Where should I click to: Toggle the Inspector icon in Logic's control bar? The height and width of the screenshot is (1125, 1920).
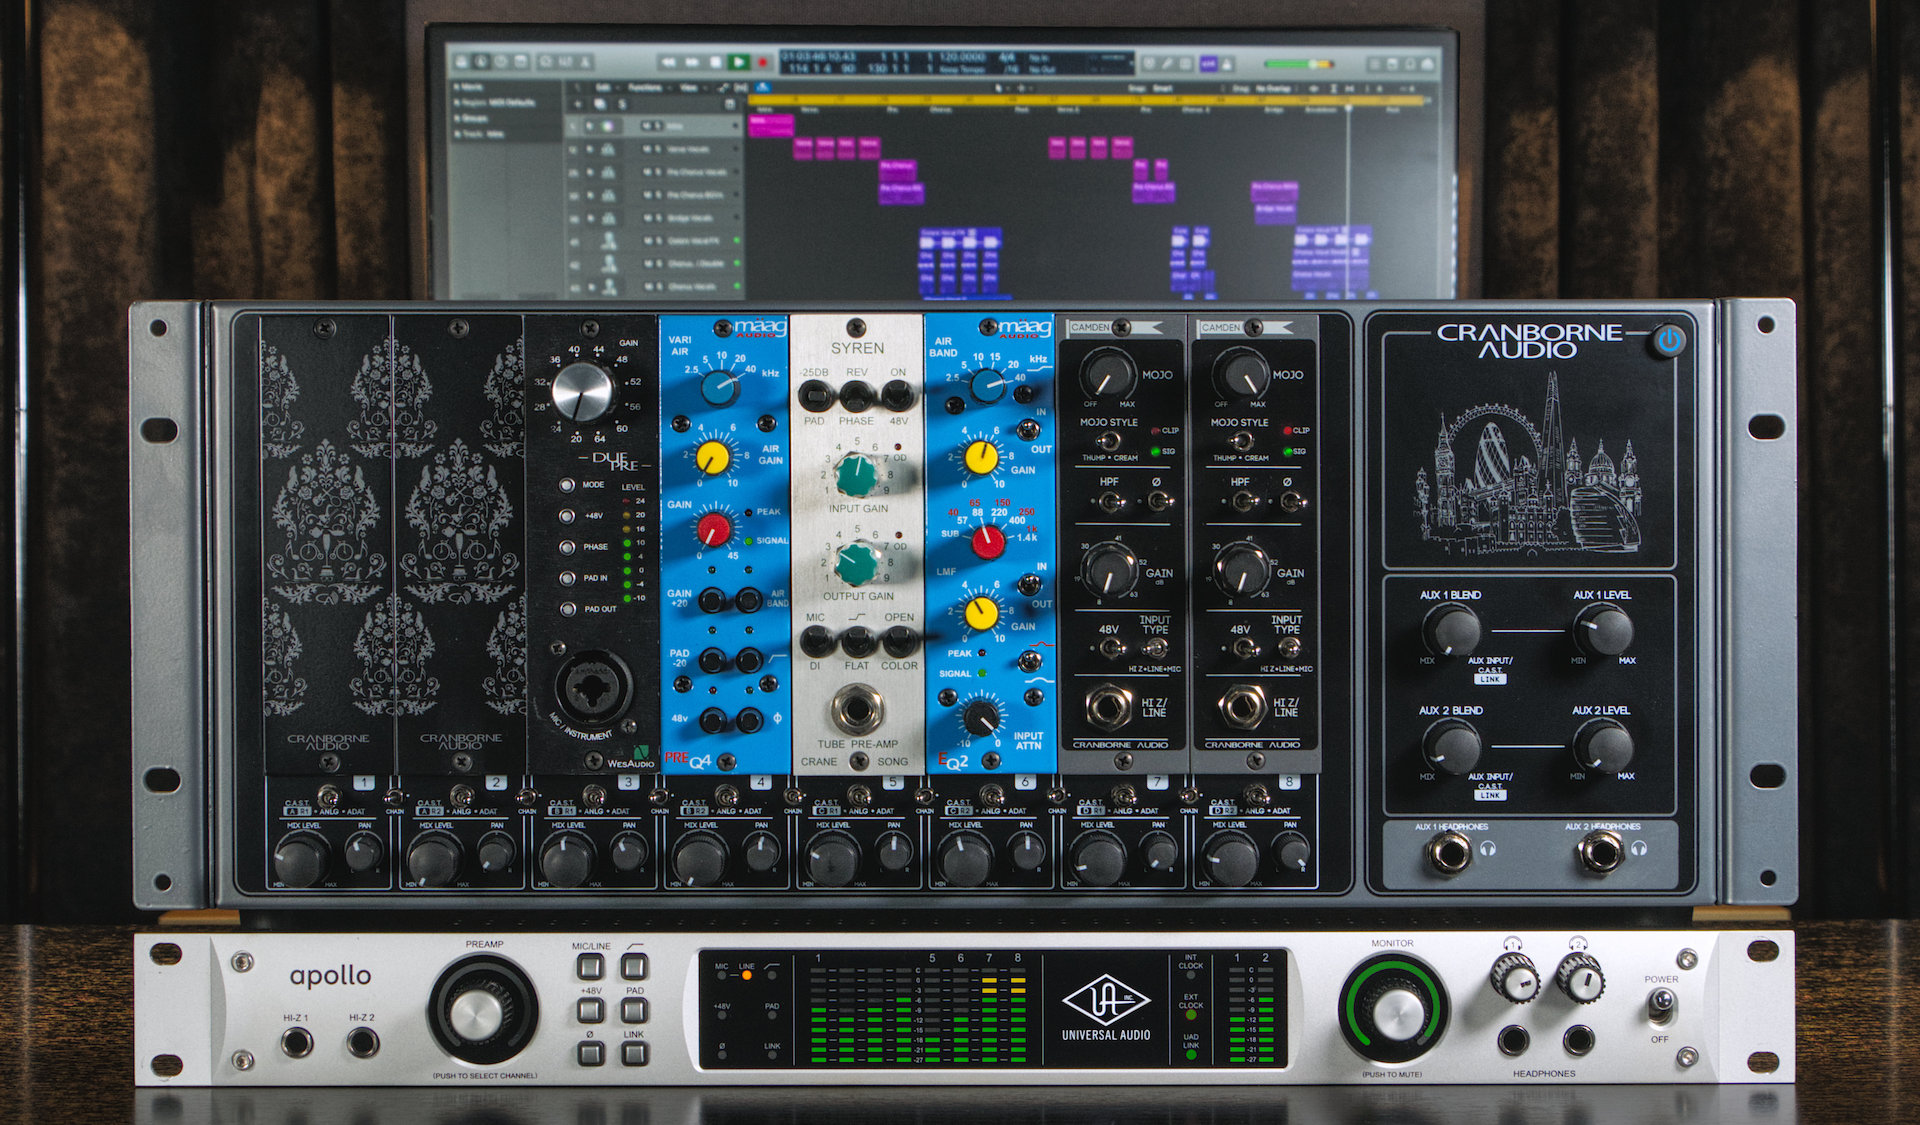click(x=481, y=61)
